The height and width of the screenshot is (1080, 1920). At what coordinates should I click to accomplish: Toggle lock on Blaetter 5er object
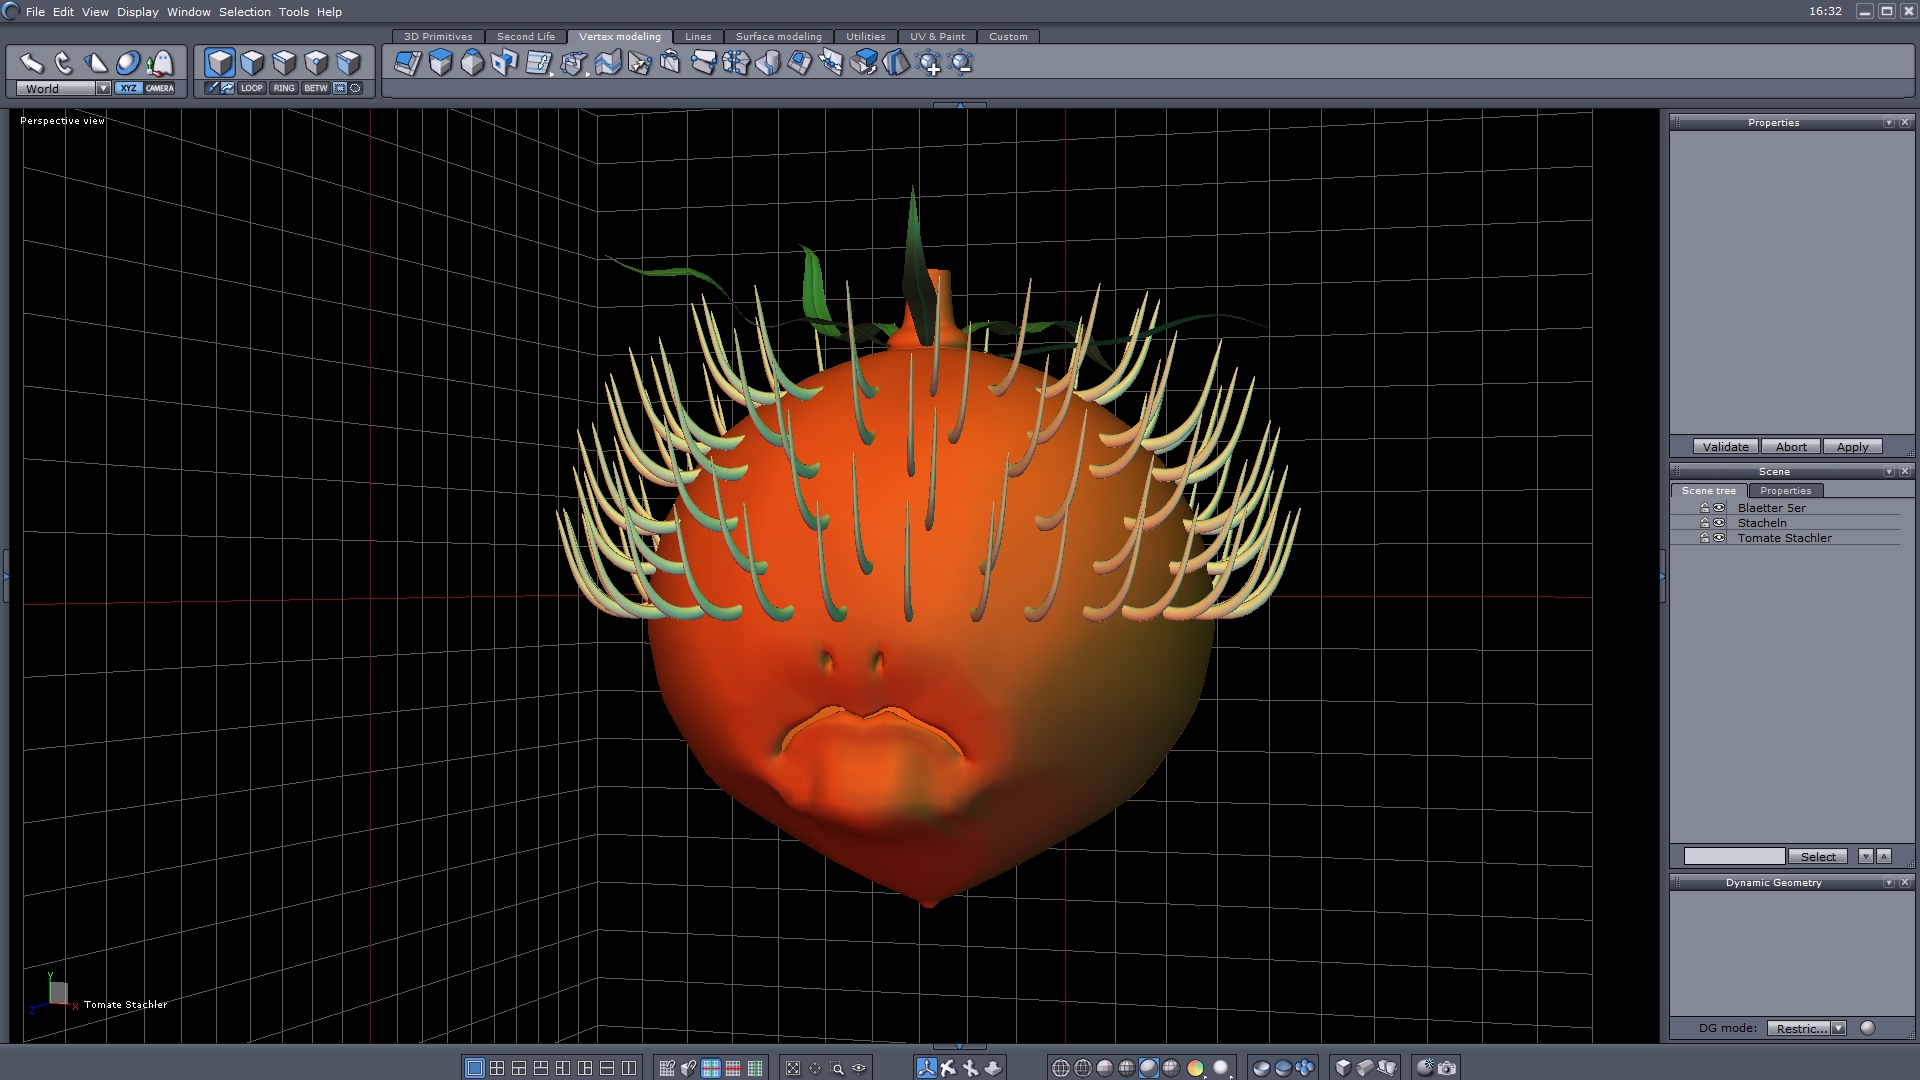[1705, 508]
